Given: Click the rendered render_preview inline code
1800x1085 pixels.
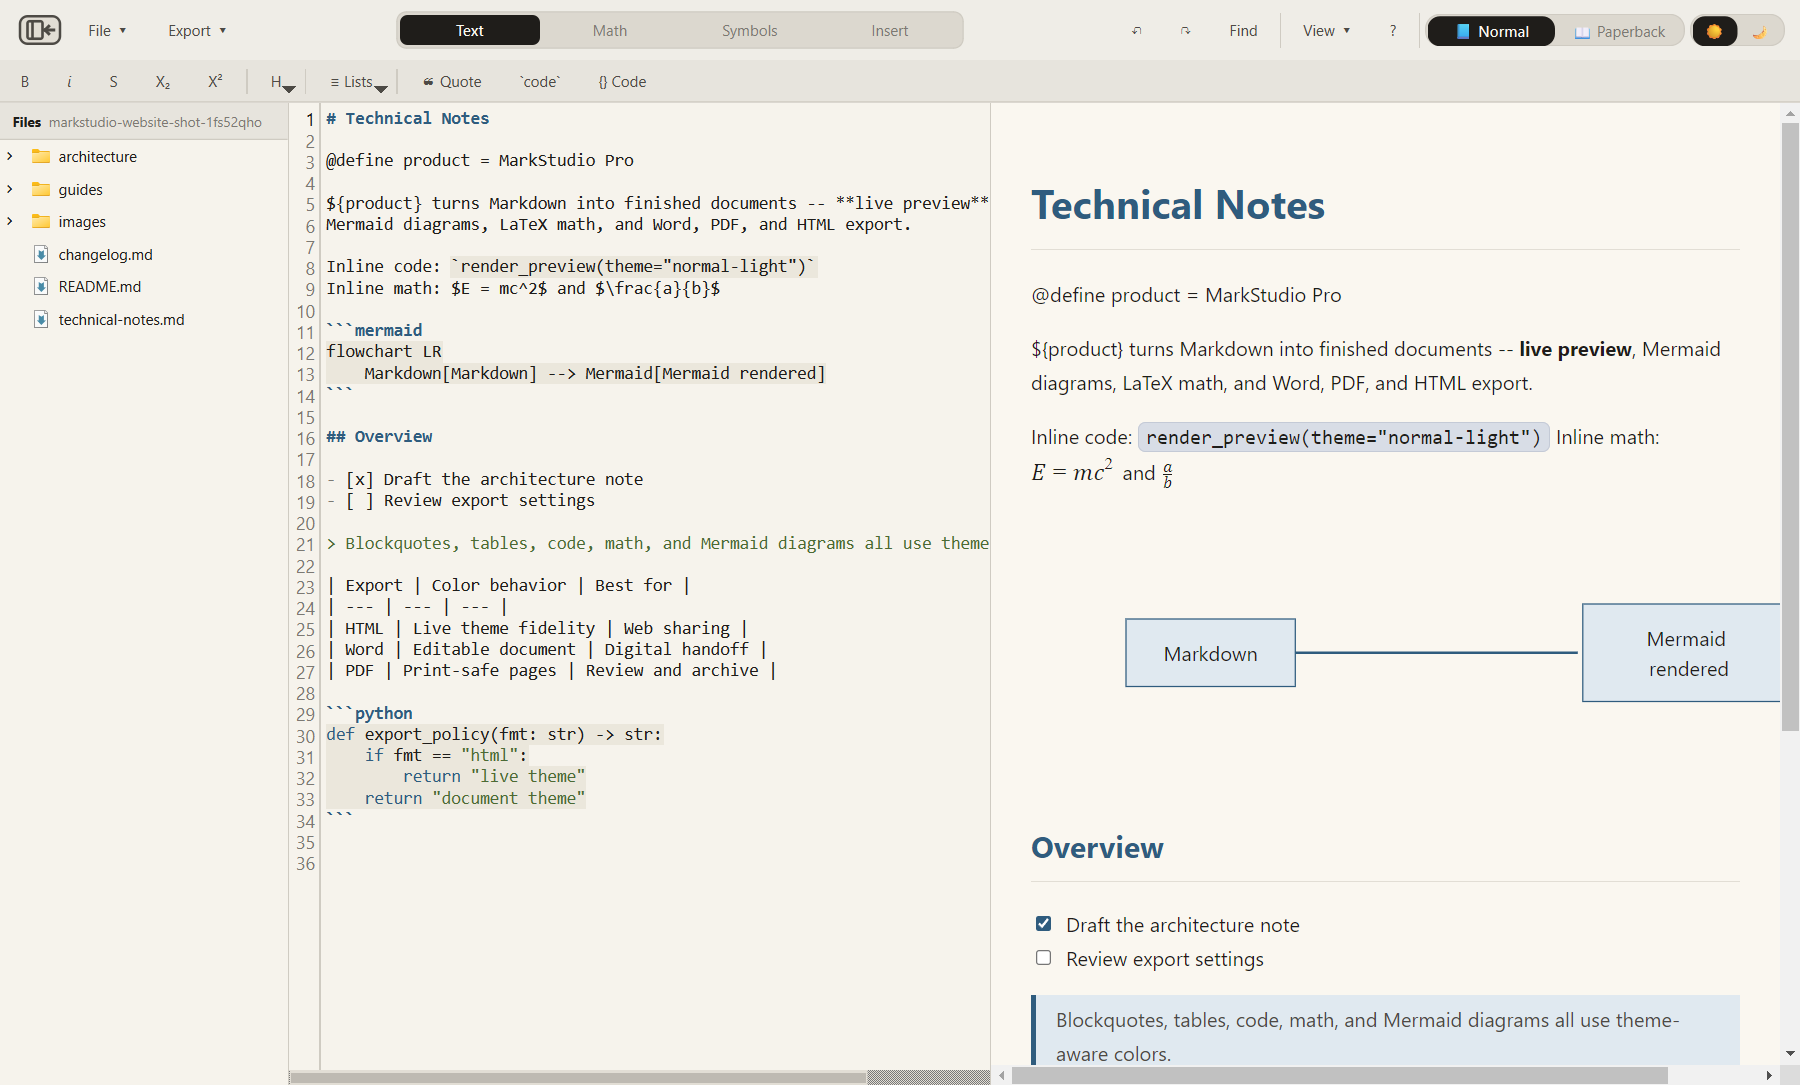Looking at the screenshot, I should pyautogui.click(x=1343, y=437).
